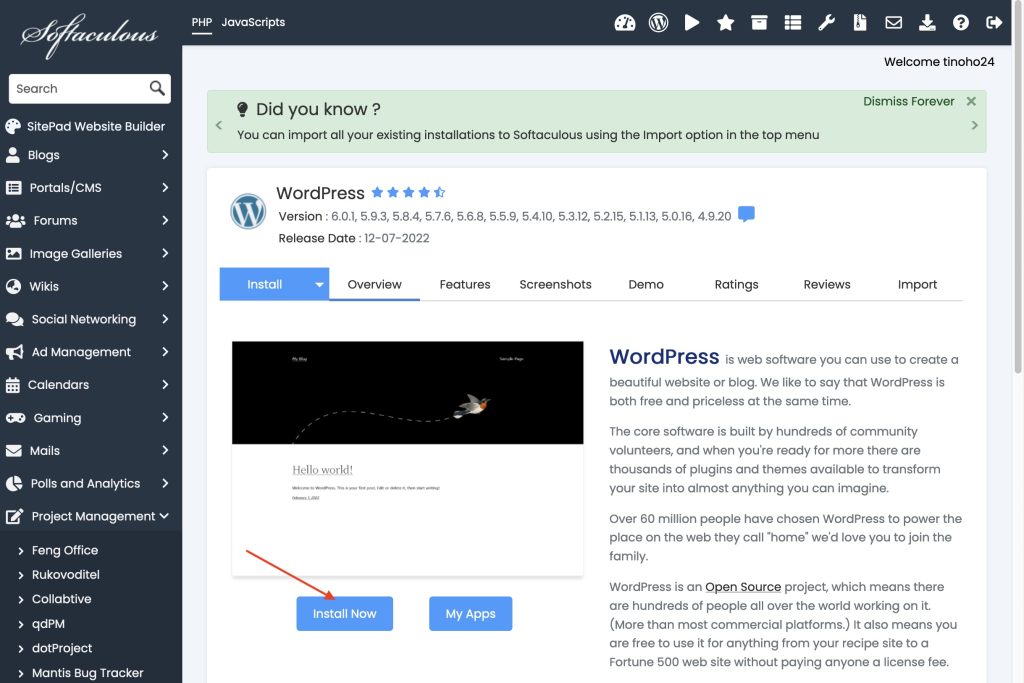The height and width of the screenshot is (683, 1024).
Task: Expand the Mails category
Action: [x=87, y=450]
